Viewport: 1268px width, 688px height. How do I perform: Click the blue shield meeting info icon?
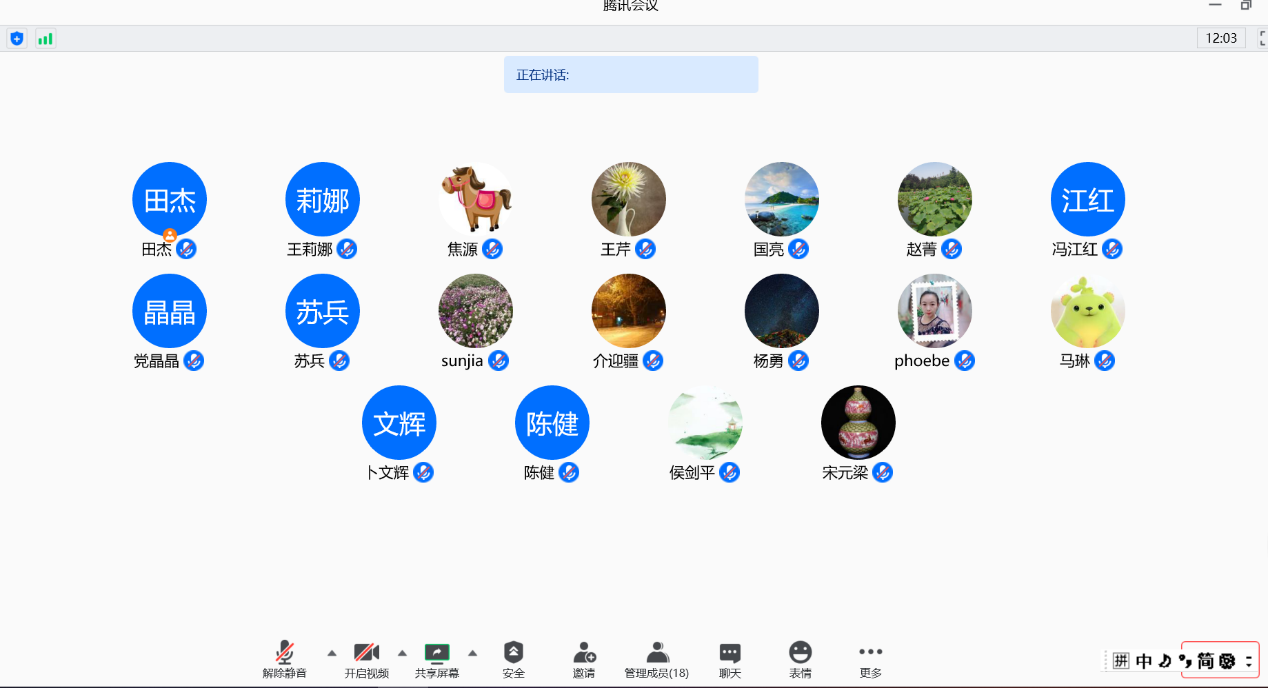(x=16, y=39)
